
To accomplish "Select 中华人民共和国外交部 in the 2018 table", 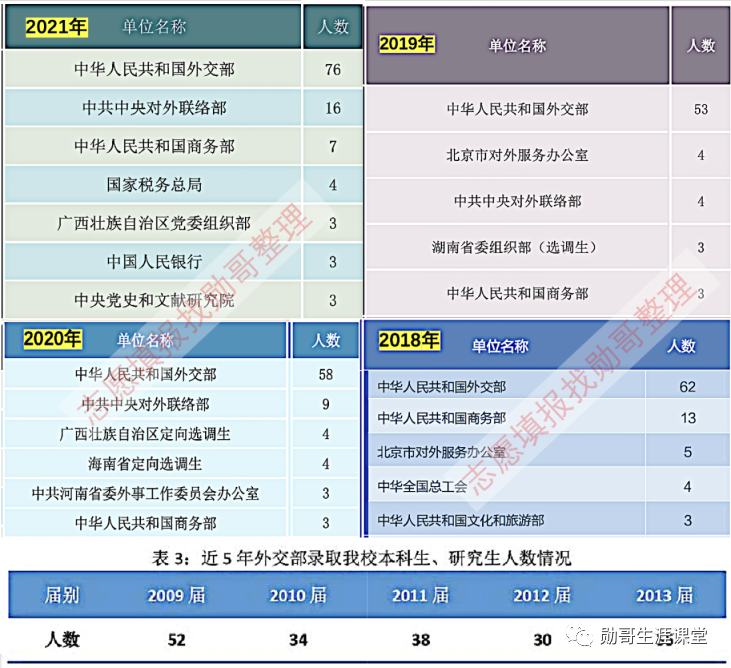I will coord(441,386).
